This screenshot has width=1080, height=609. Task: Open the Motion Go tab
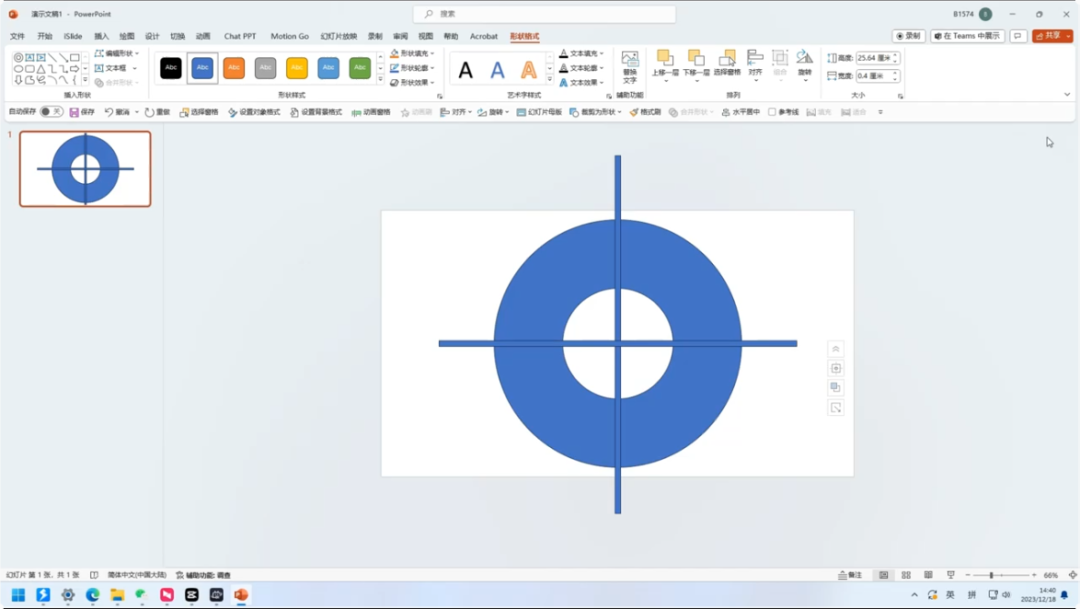289,37
